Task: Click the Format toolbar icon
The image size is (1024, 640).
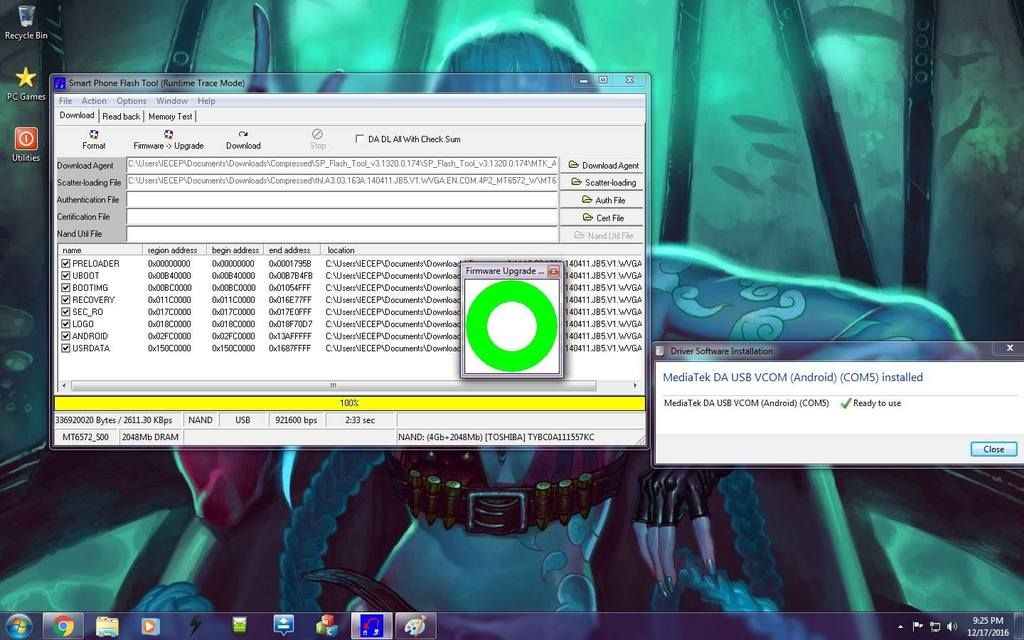Action: 93,138
